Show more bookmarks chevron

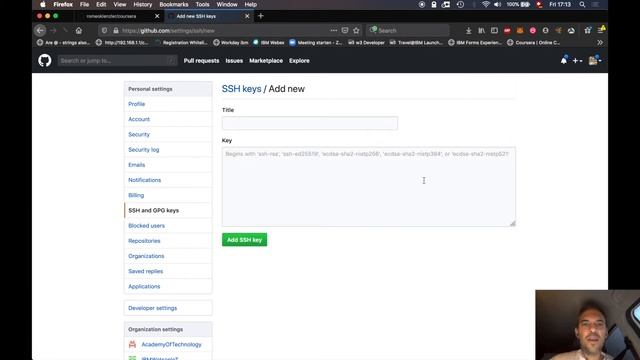pos(600,42)
